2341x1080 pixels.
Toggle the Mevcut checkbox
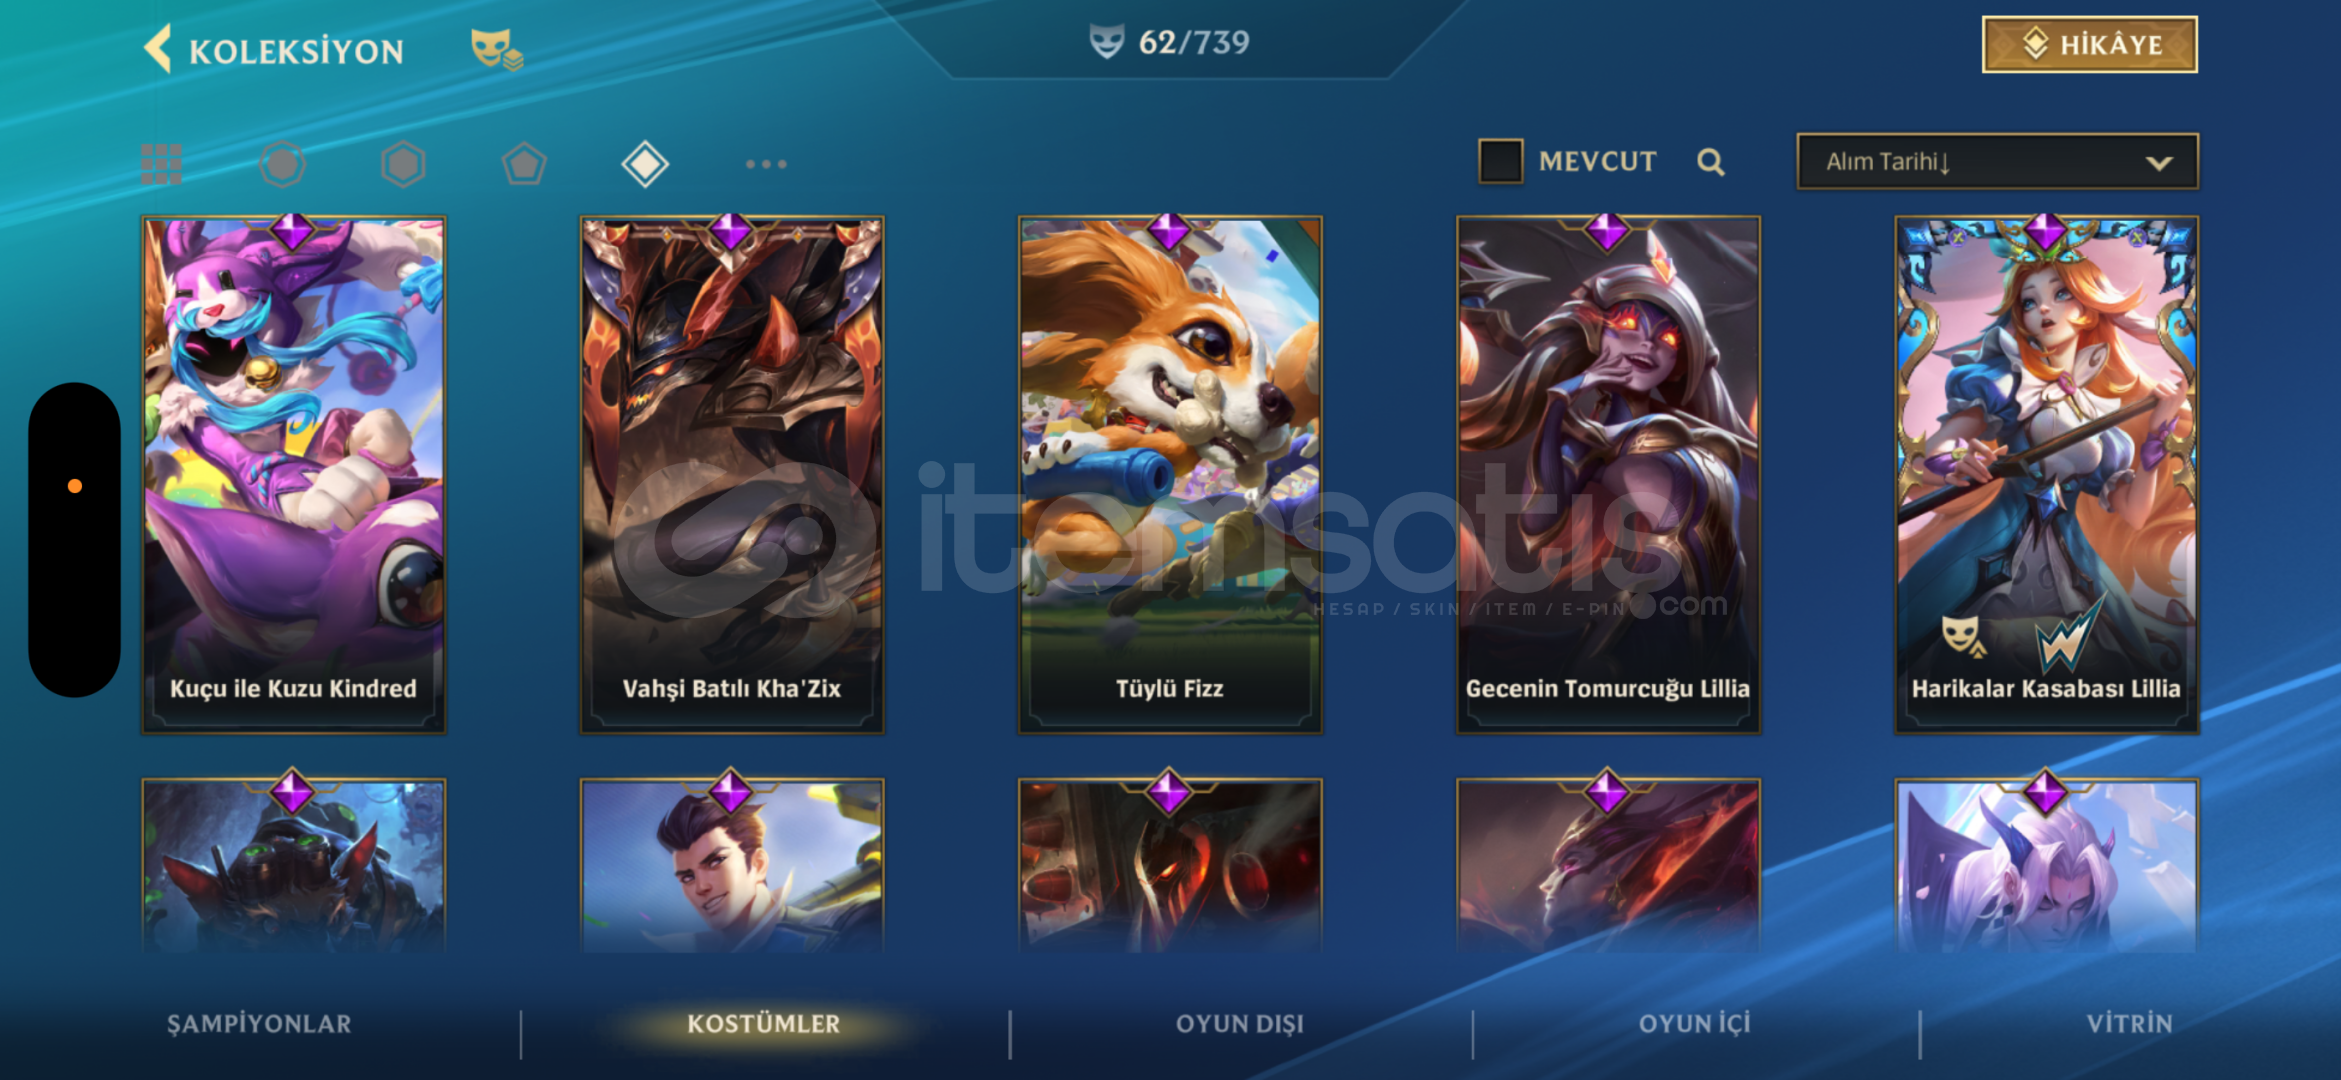(x=1500, y=161)
